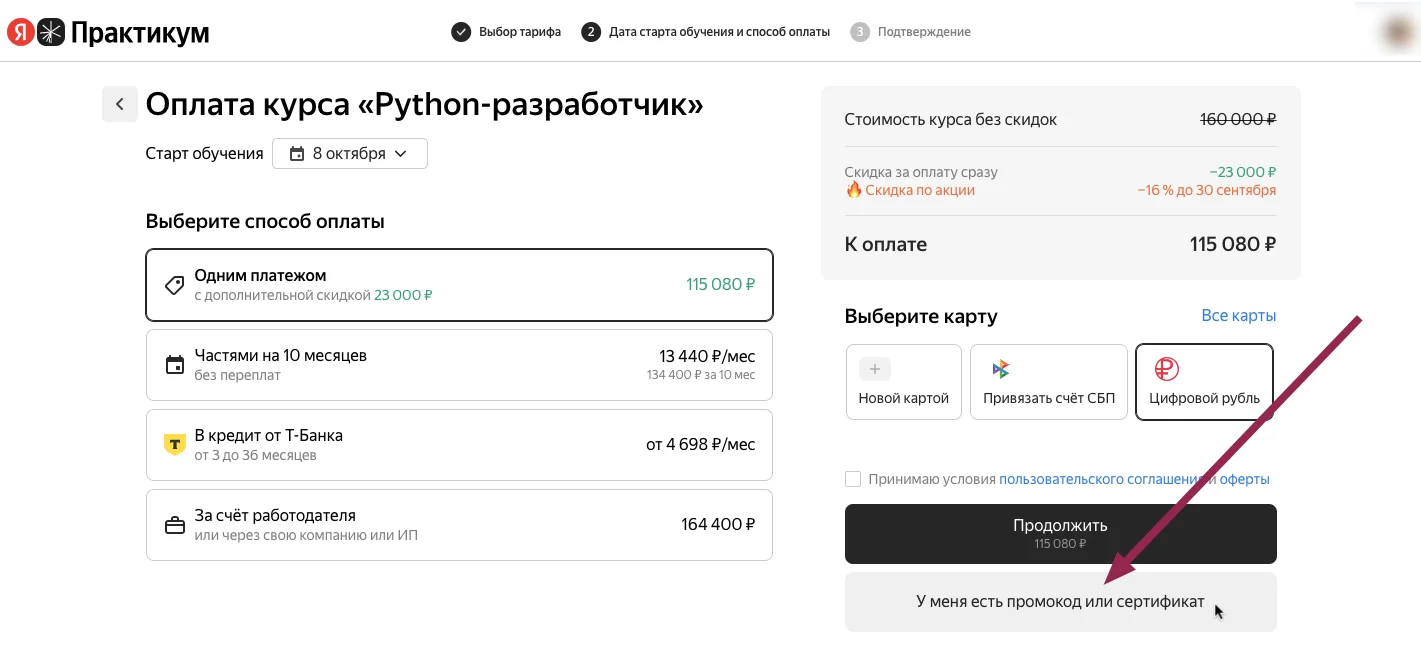Screen dimensions: 1421x645
Task: Choose За счёт работодателя option
Action: [x=459, y=525]
